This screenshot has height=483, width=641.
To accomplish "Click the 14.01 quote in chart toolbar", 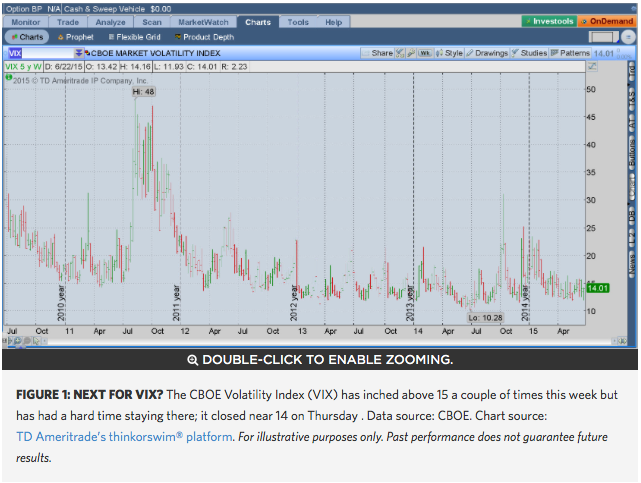I will click(603, 54).
